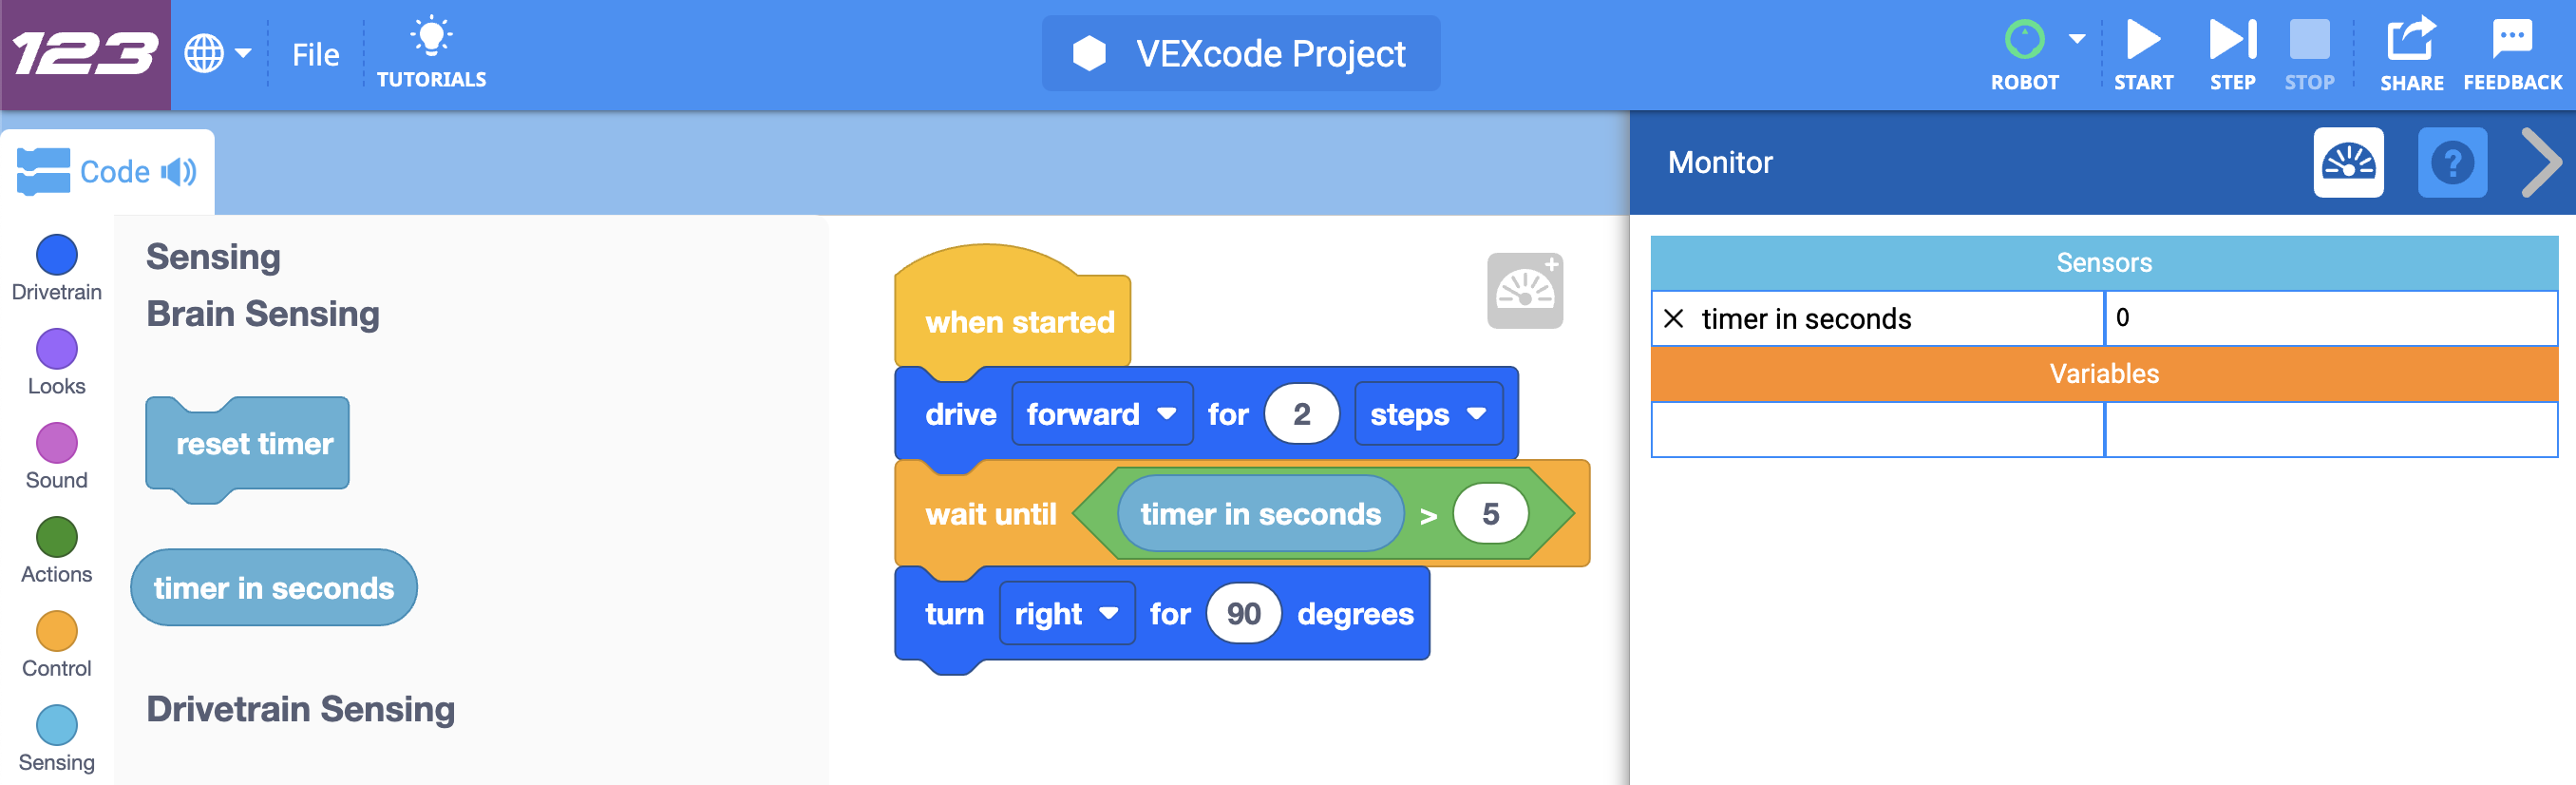Toggle the Code tab speaker sound icon
The width and height of the screenshot is (2576, 785).
pos(179,172)
